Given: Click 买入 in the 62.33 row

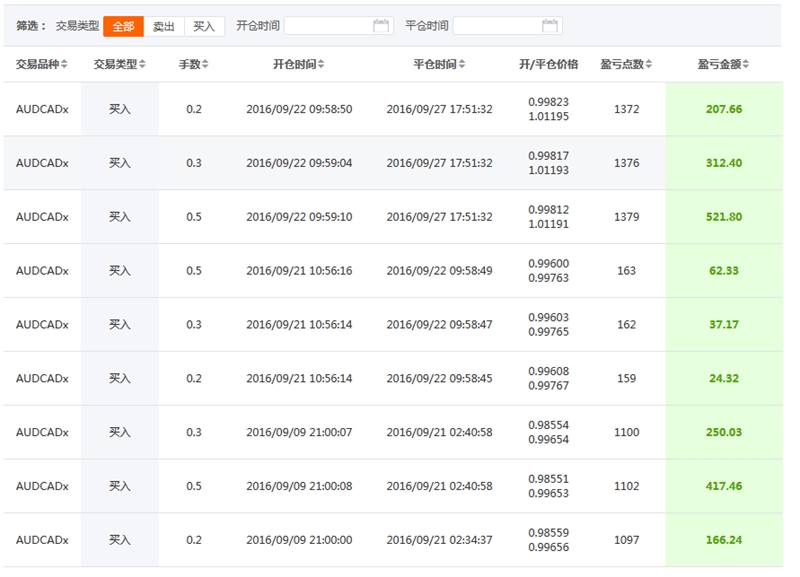Looking at the screenshot, I should tap(119, 271).
